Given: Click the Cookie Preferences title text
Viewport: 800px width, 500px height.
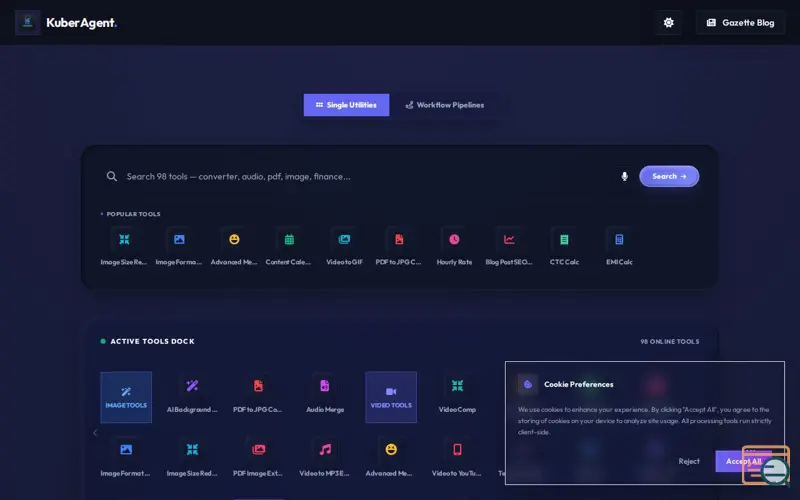Looking at the screenshot, I should pyautogui.click(x=579, y=384).
